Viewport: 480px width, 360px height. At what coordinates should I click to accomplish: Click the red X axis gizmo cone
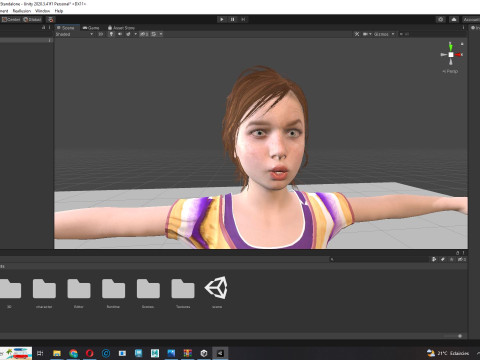[459, 55]
